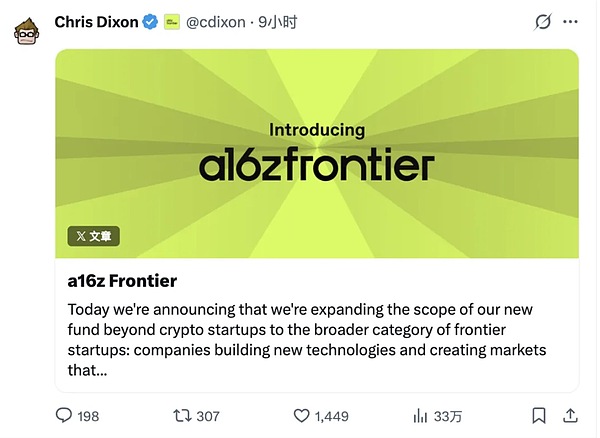Share the post with upload arrow icon
The height and width of the screenshot is (438, 600).
pyautogui.click(x=570, y=415)
